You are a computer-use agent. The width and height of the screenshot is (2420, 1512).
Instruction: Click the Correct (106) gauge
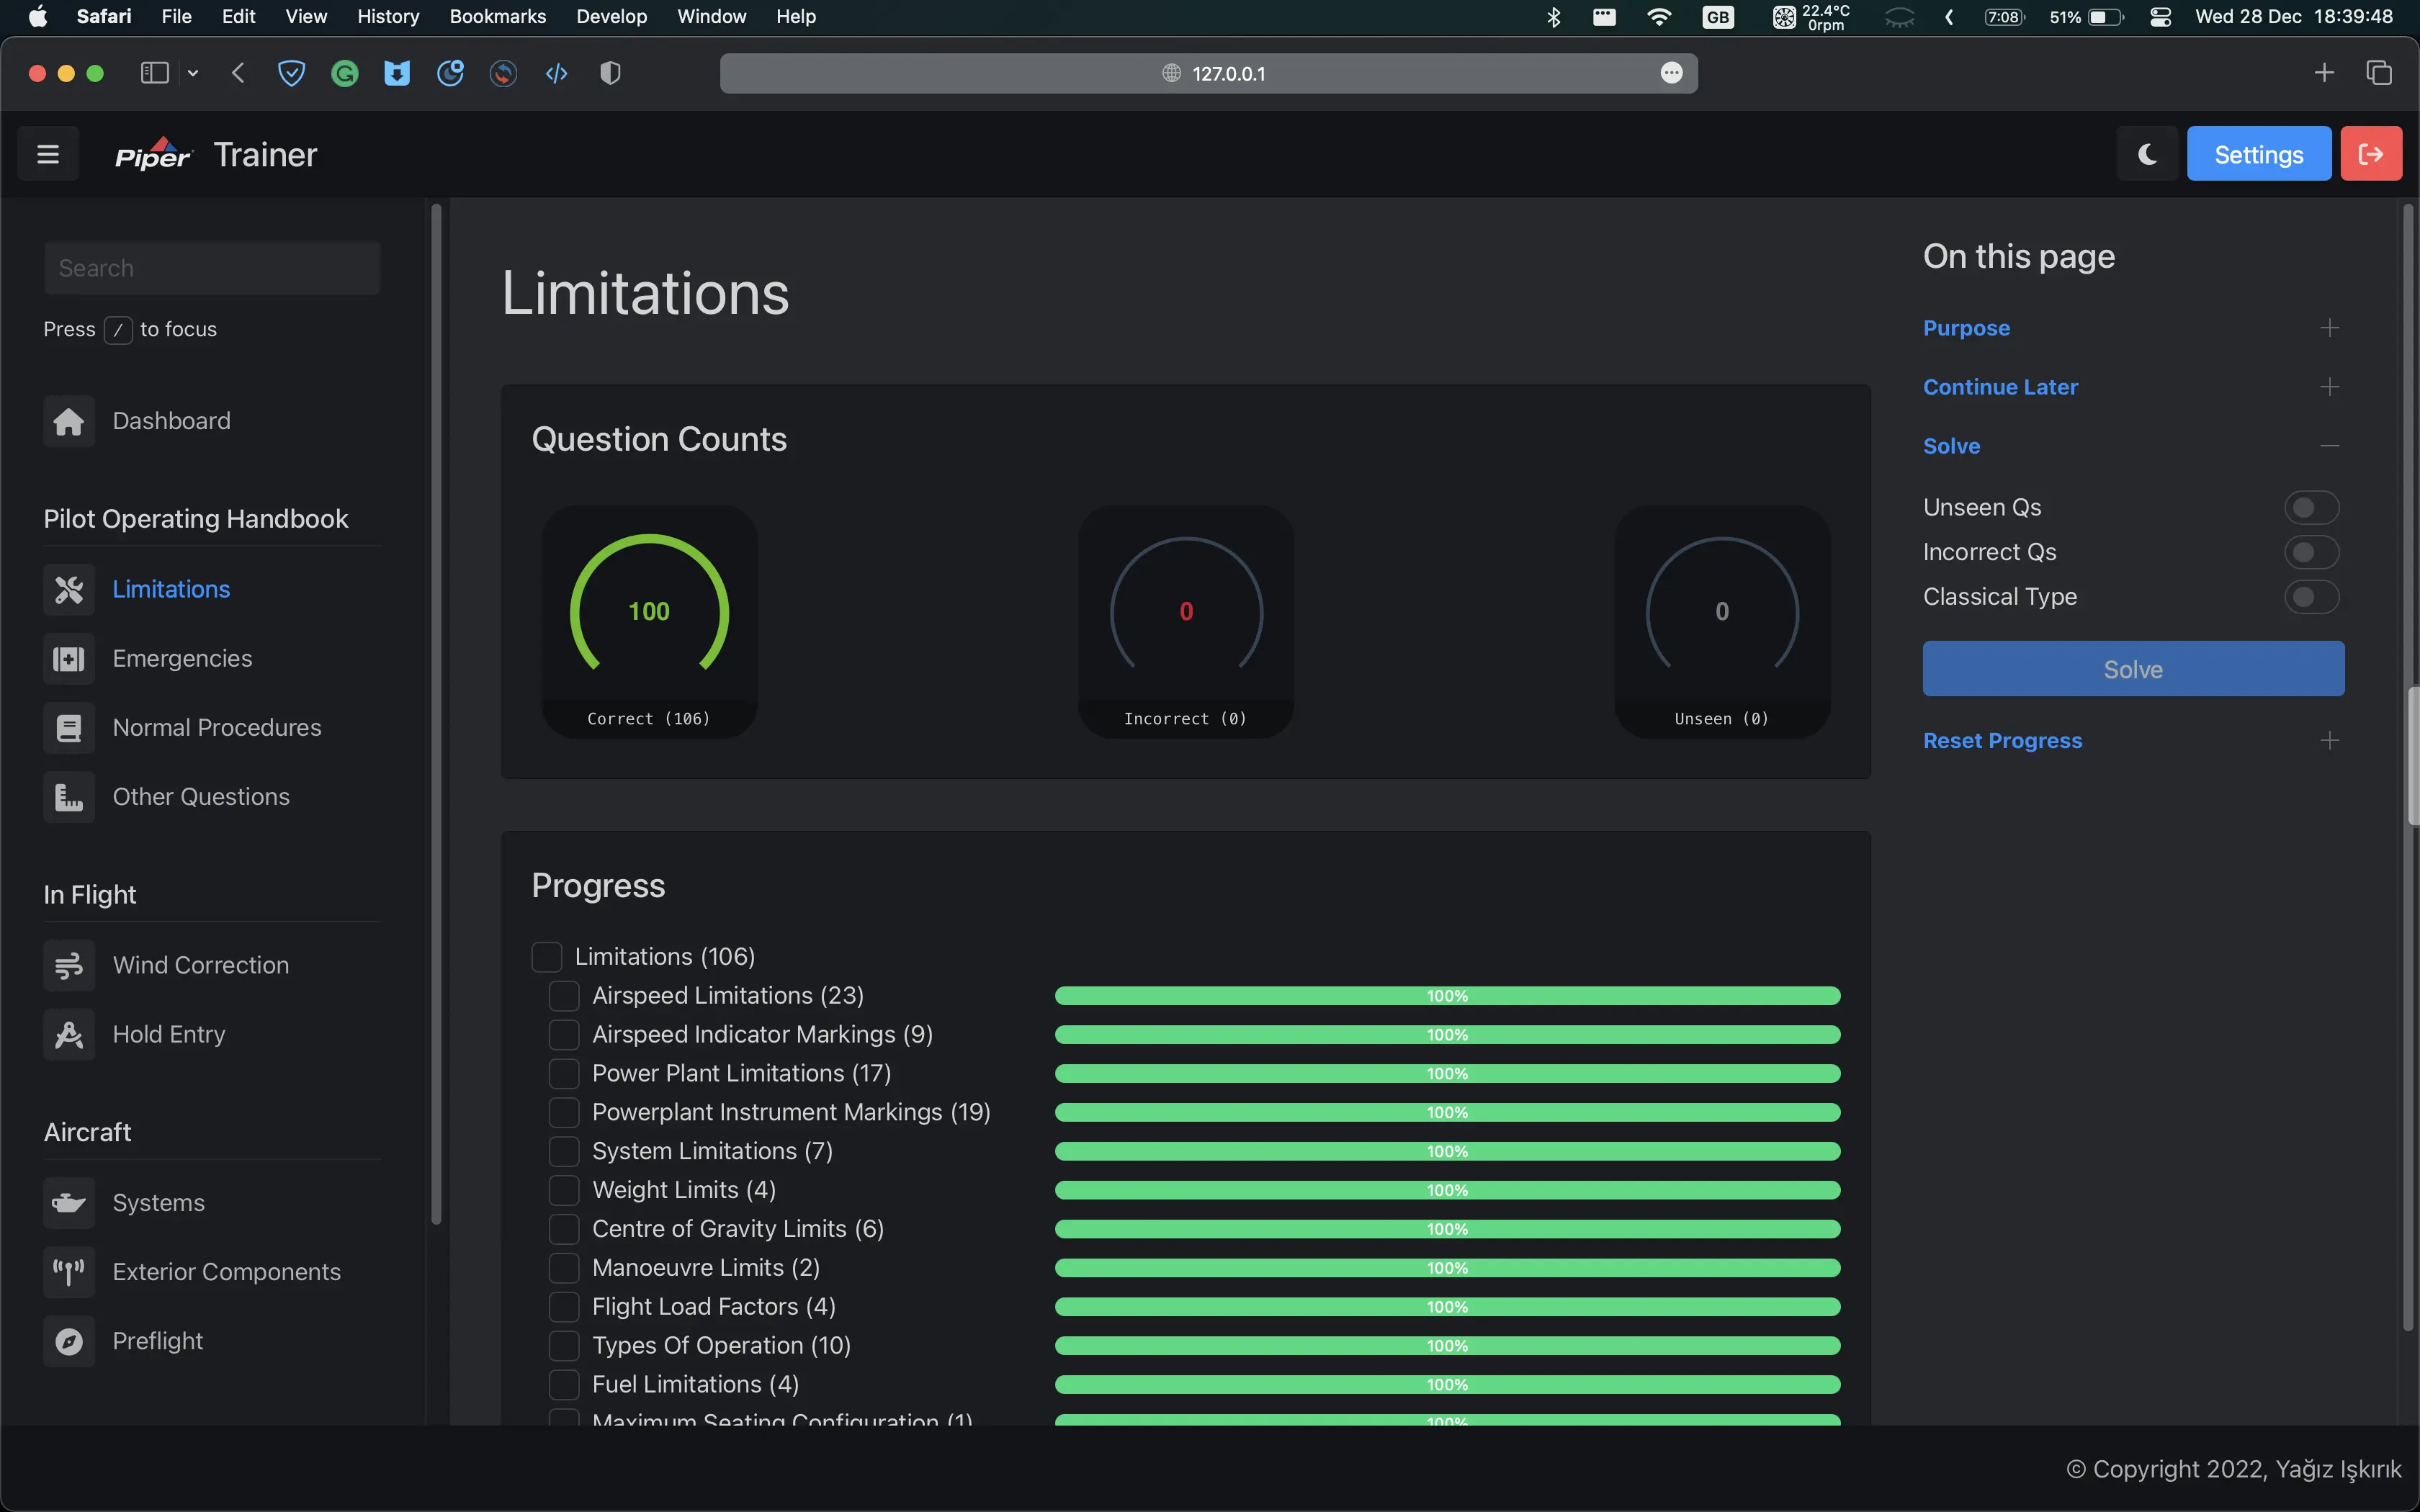(x=649, y=622)
